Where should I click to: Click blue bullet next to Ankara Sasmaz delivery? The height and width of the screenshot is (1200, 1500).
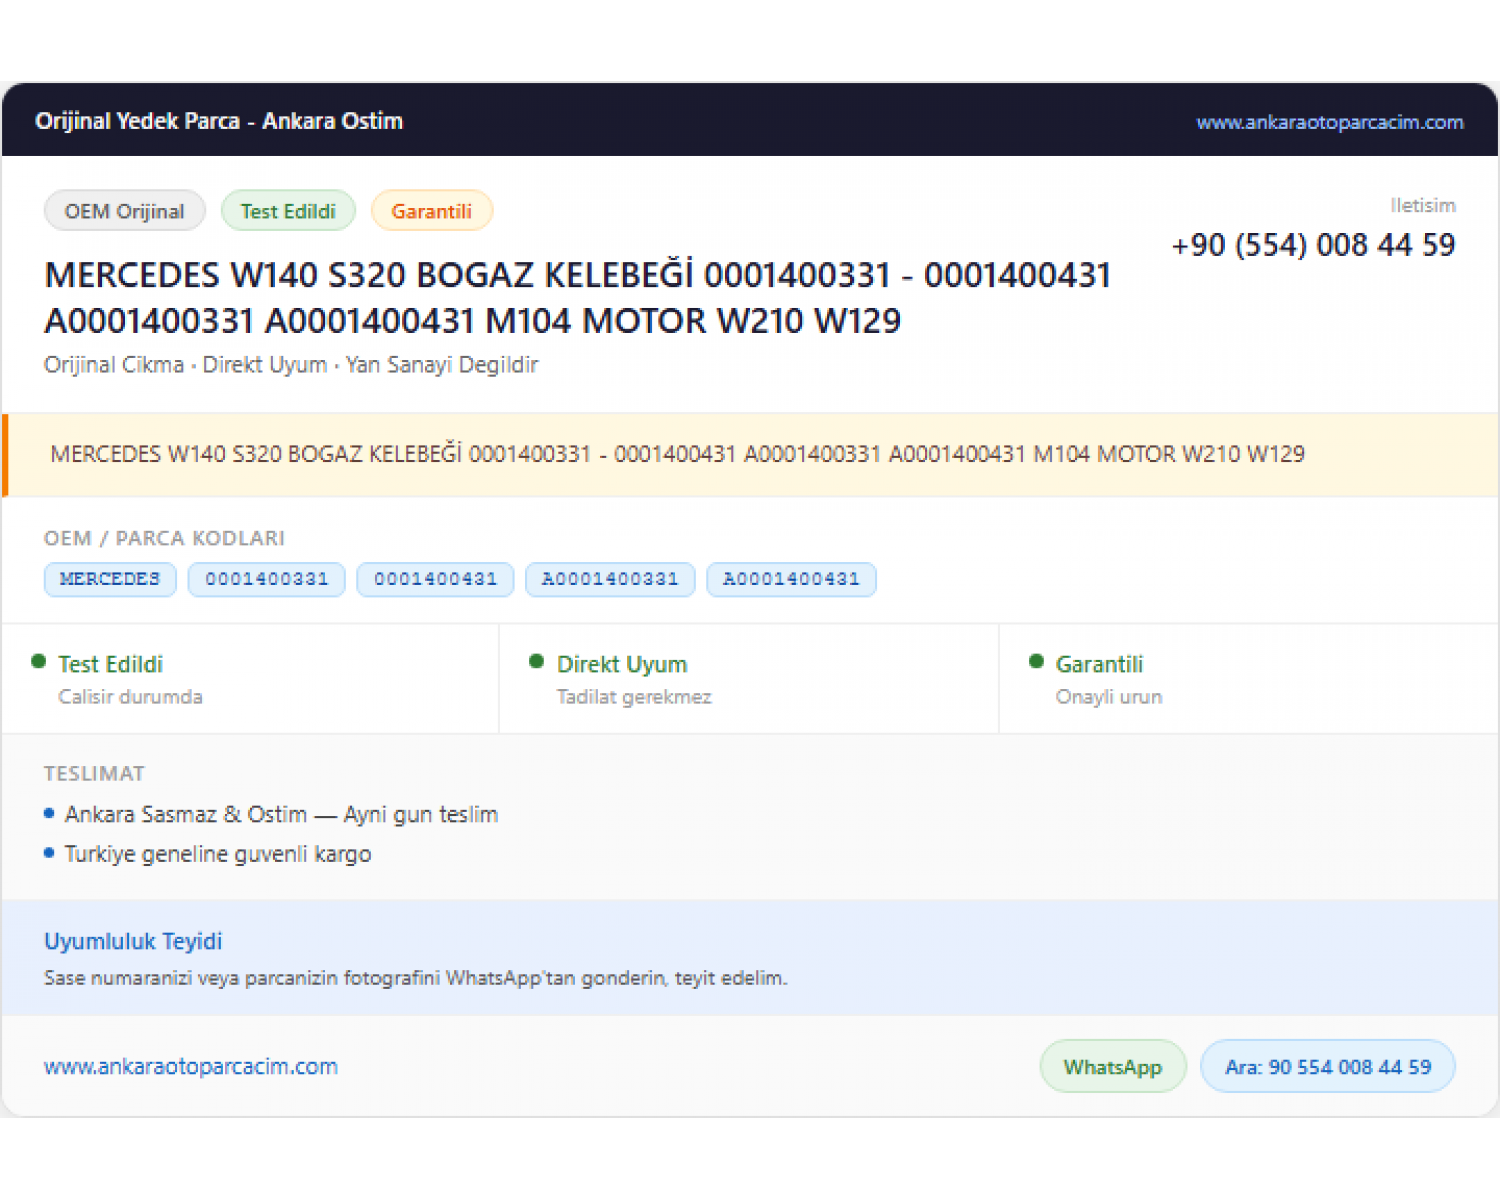click(x=49, y=813)
